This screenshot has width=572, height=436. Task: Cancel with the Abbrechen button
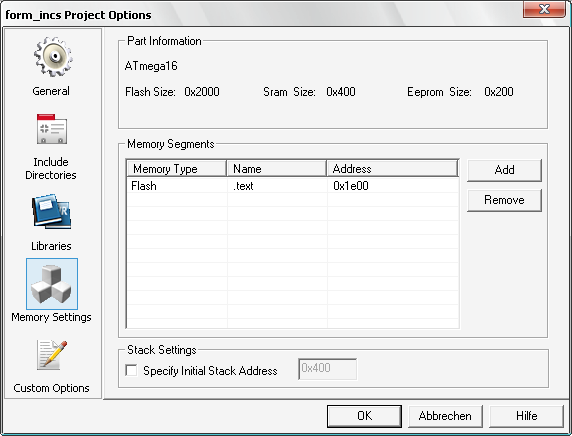445,416
